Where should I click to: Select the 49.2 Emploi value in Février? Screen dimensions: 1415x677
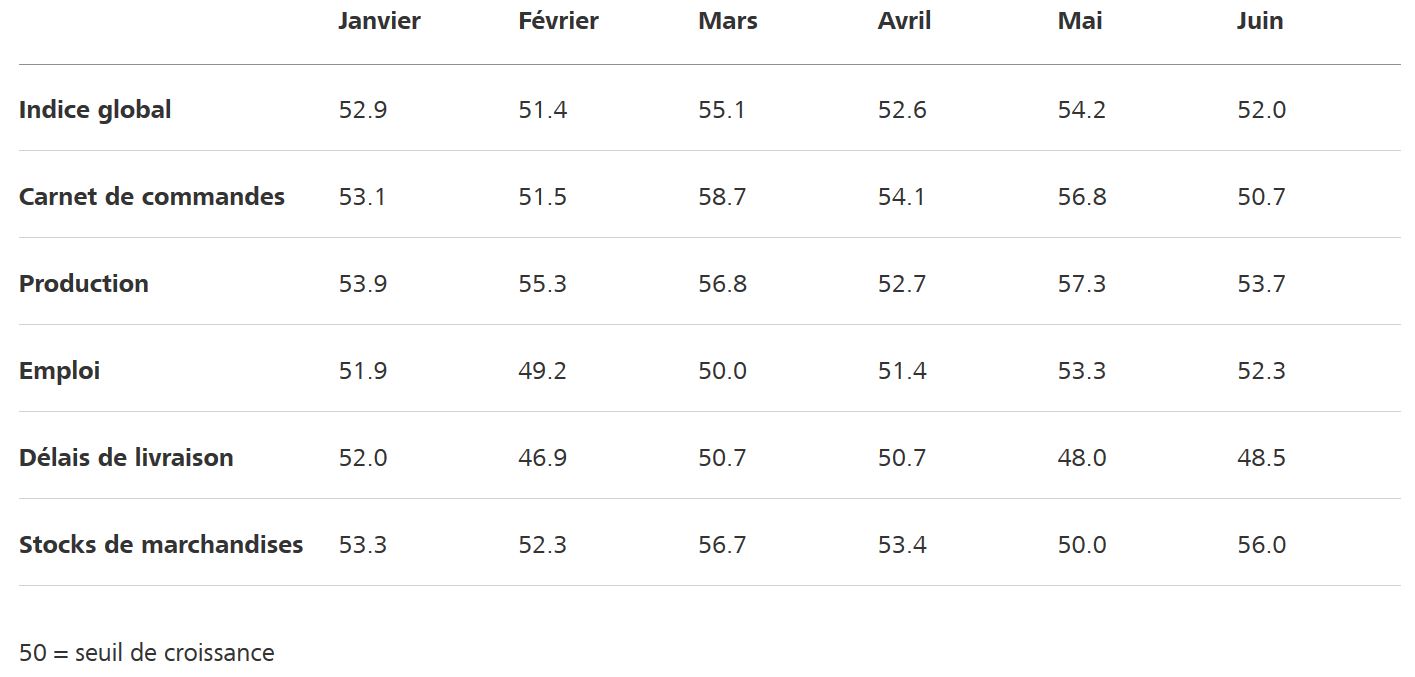(542, 371)
